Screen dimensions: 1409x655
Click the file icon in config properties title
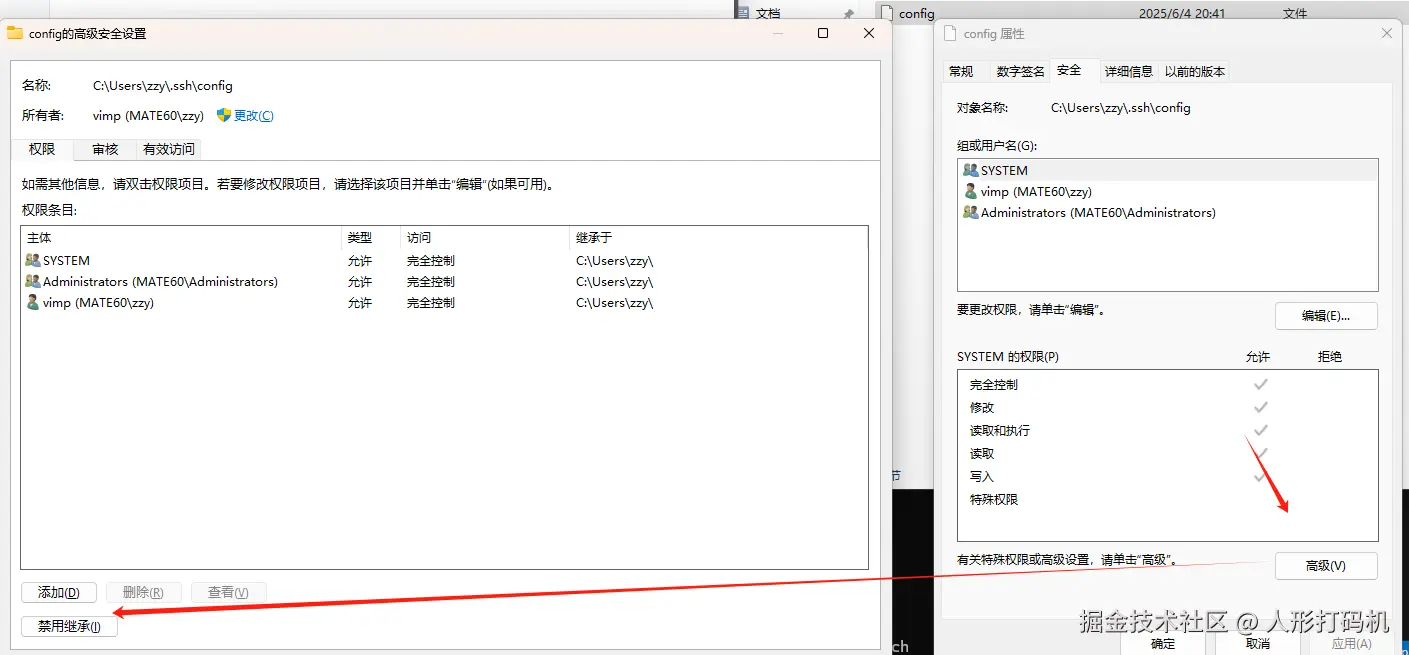tap(950, 33)
